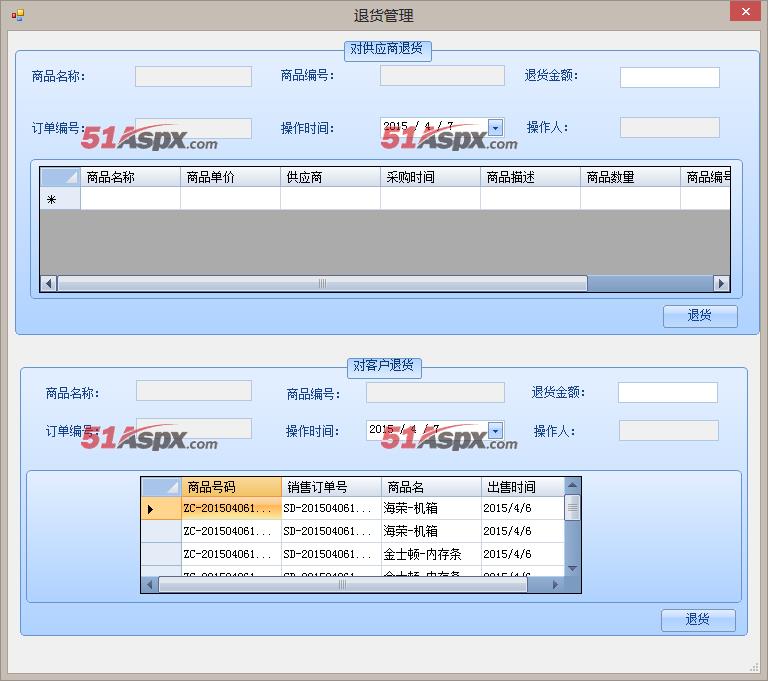
Task: Sort supplier grid by 商品单价 column header
Action: pos(230,177)
